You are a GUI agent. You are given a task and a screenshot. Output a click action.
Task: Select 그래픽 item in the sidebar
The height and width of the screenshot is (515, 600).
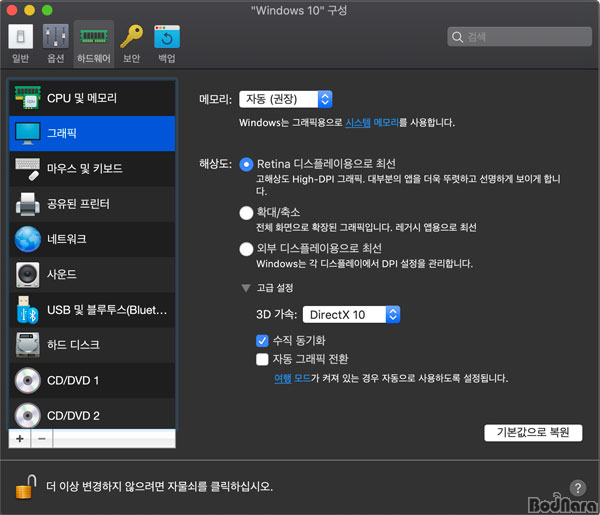(92, 133)
